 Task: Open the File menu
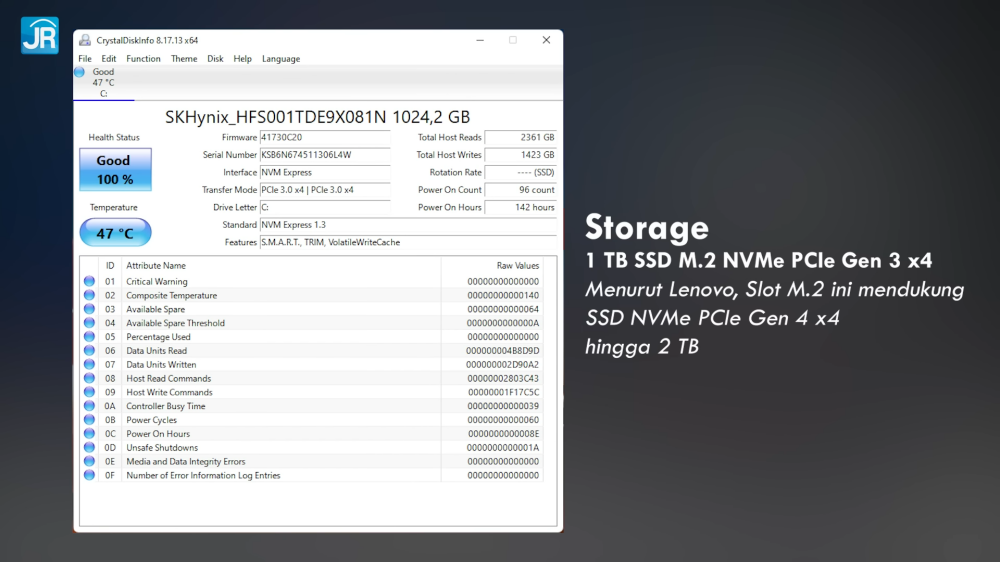[85, 59]
